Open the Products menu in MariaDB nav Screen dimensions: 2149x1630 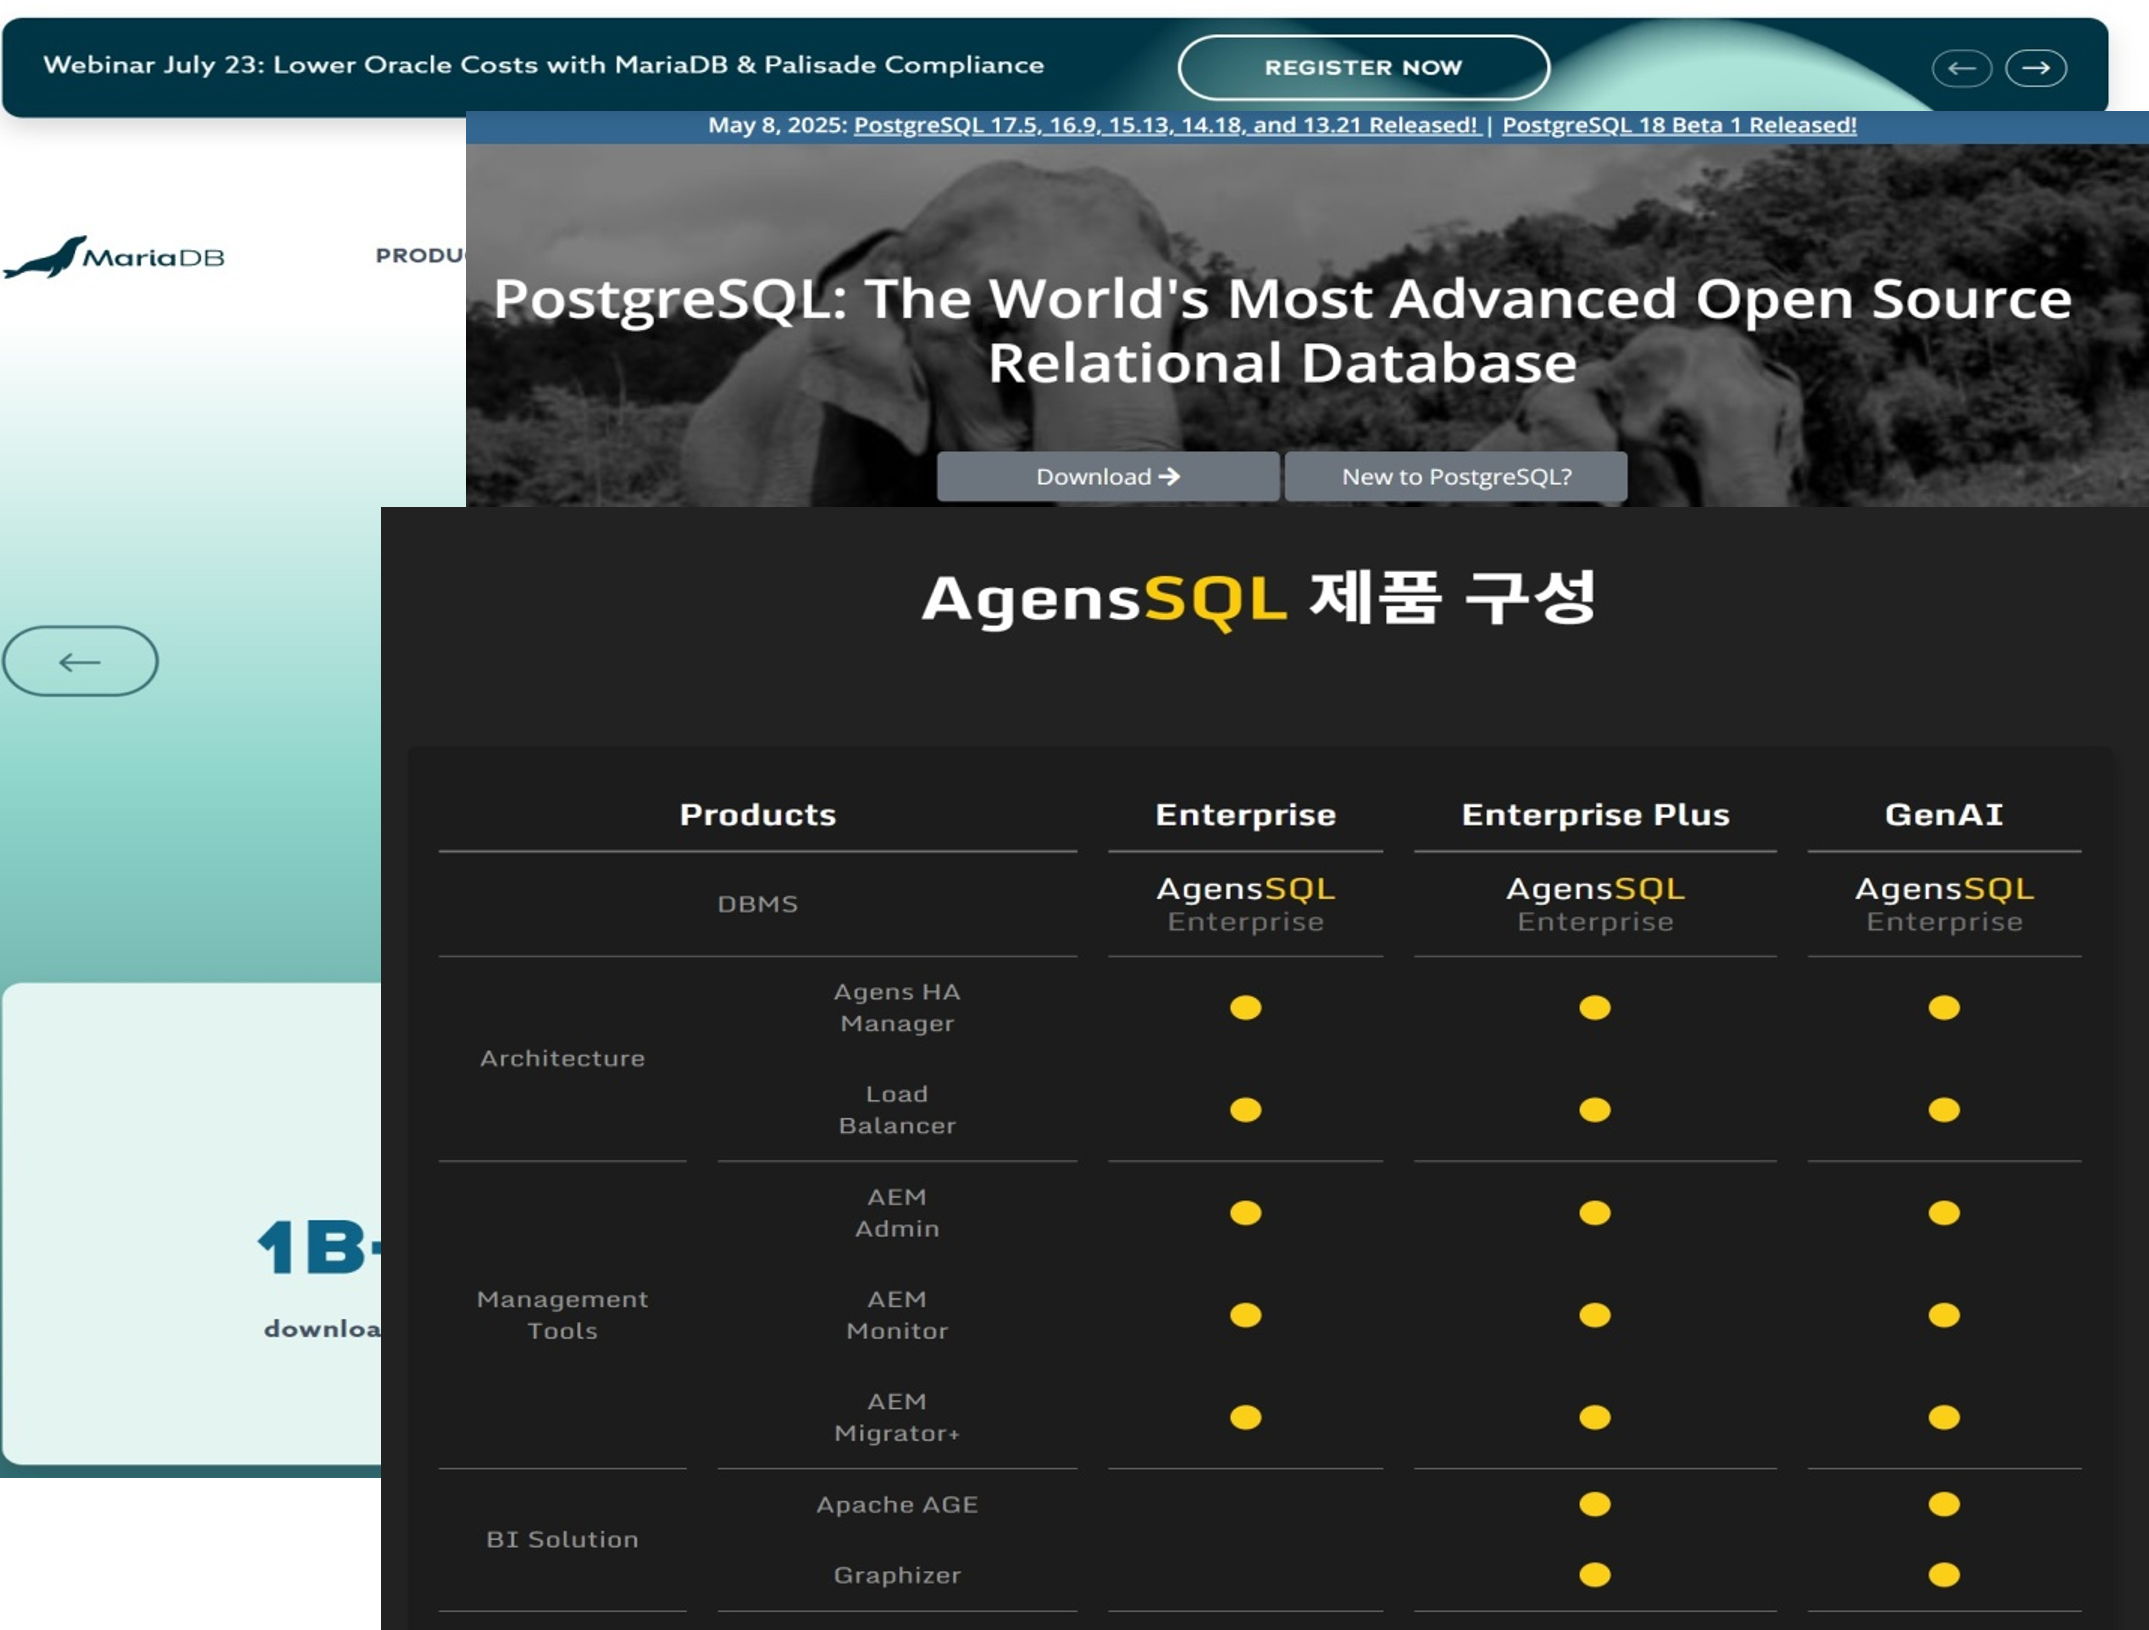[x=420, y=255]
